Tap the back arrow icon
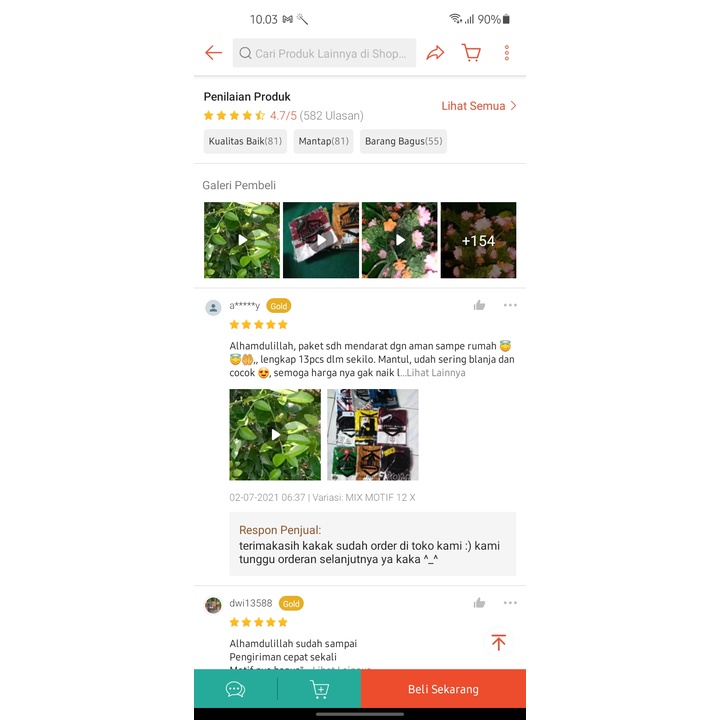 tap(214, 53)
